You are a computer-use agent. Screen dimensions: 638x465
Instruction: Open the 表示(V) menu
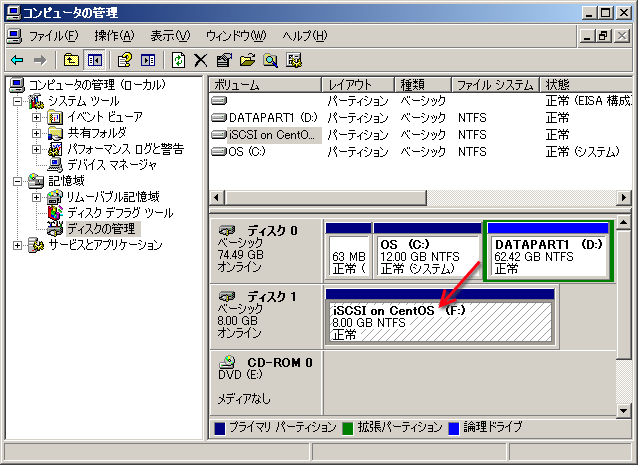(170, 36)
